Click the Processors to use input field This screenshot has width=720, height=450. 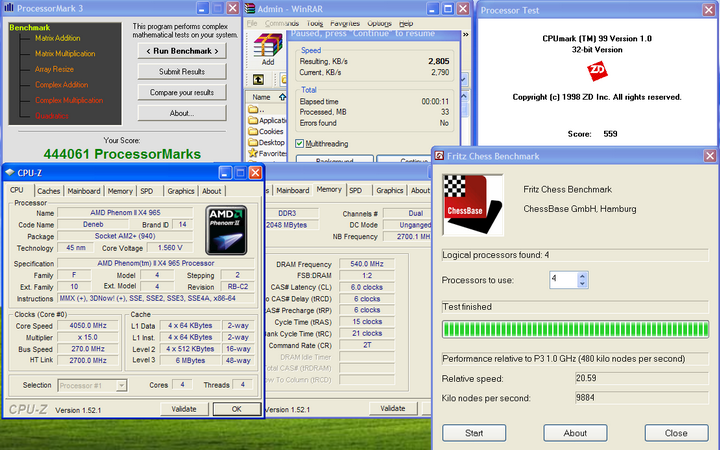coord(563,280)
